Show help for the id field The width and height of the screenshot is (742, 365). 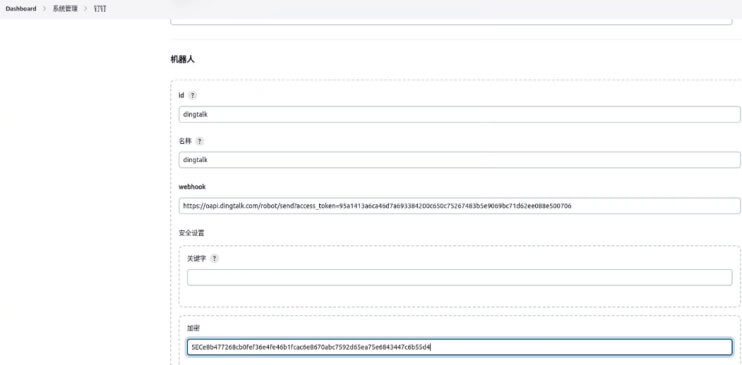(192, 95)
